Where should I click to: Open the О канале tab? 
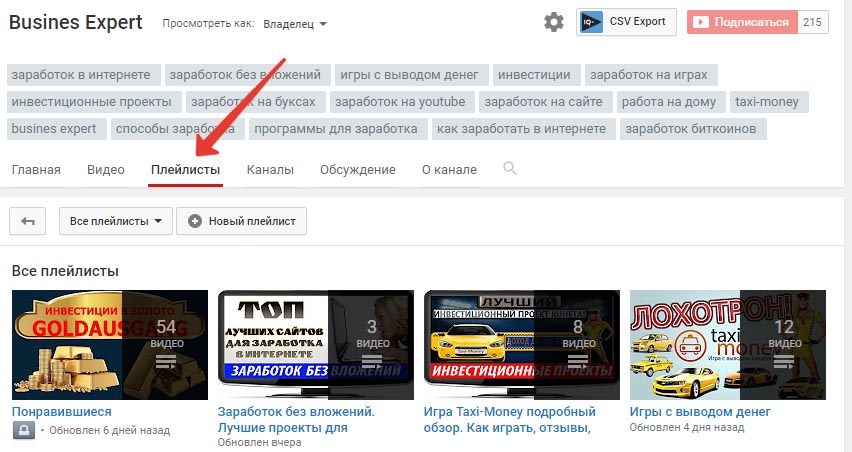tap(449, 170)
